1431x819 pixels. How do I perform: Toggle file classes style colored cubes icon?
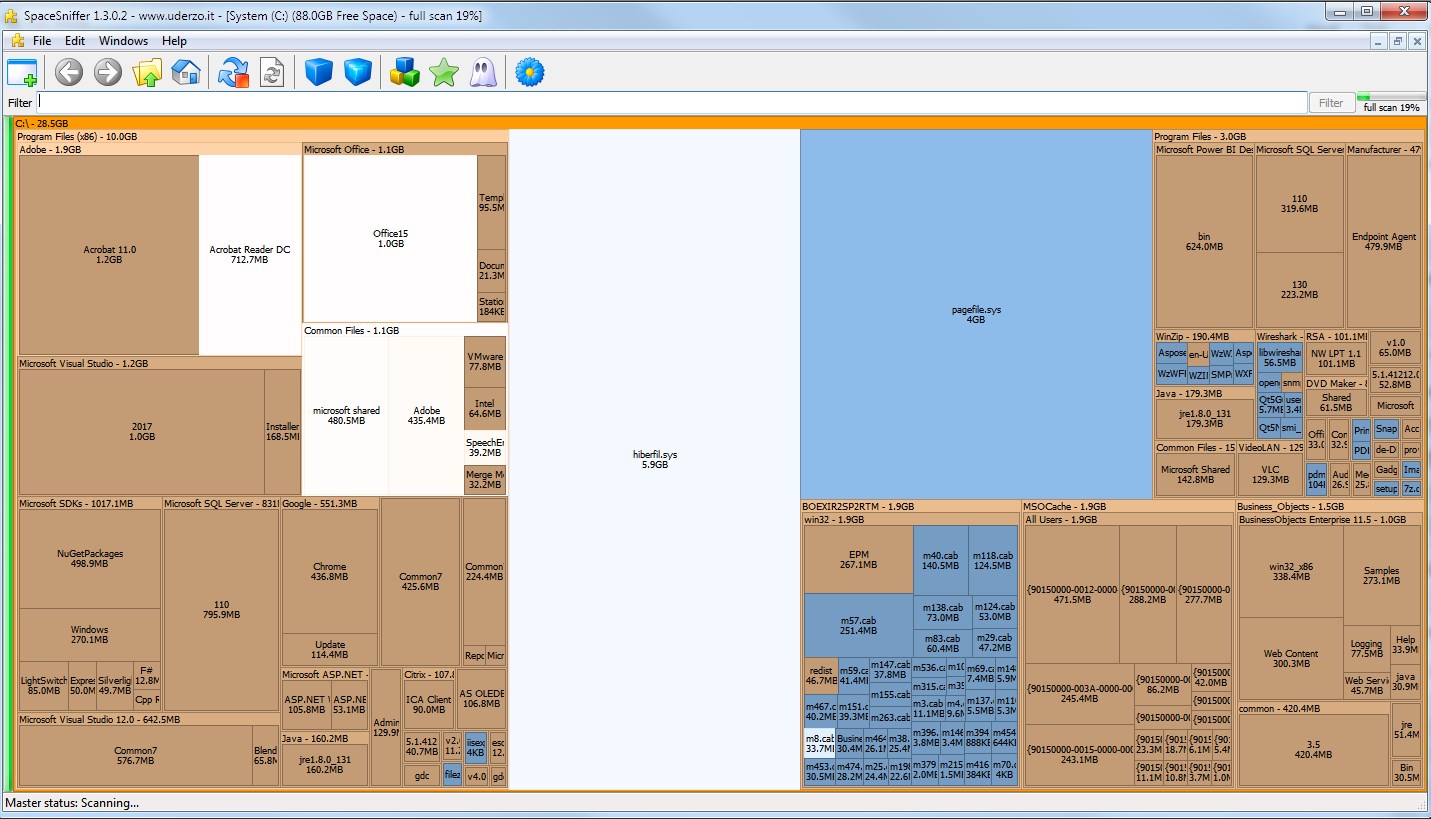pos(404,72)
